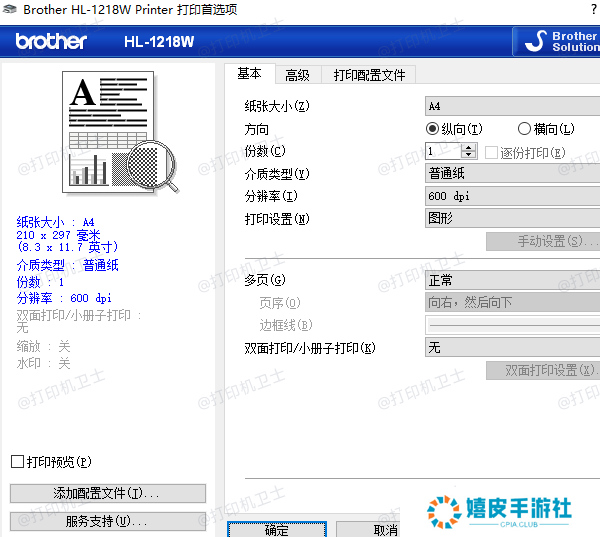Click the brother logo in header
Image resolution: width=600 pixels, height=537 pixels.
pos(51,41)
